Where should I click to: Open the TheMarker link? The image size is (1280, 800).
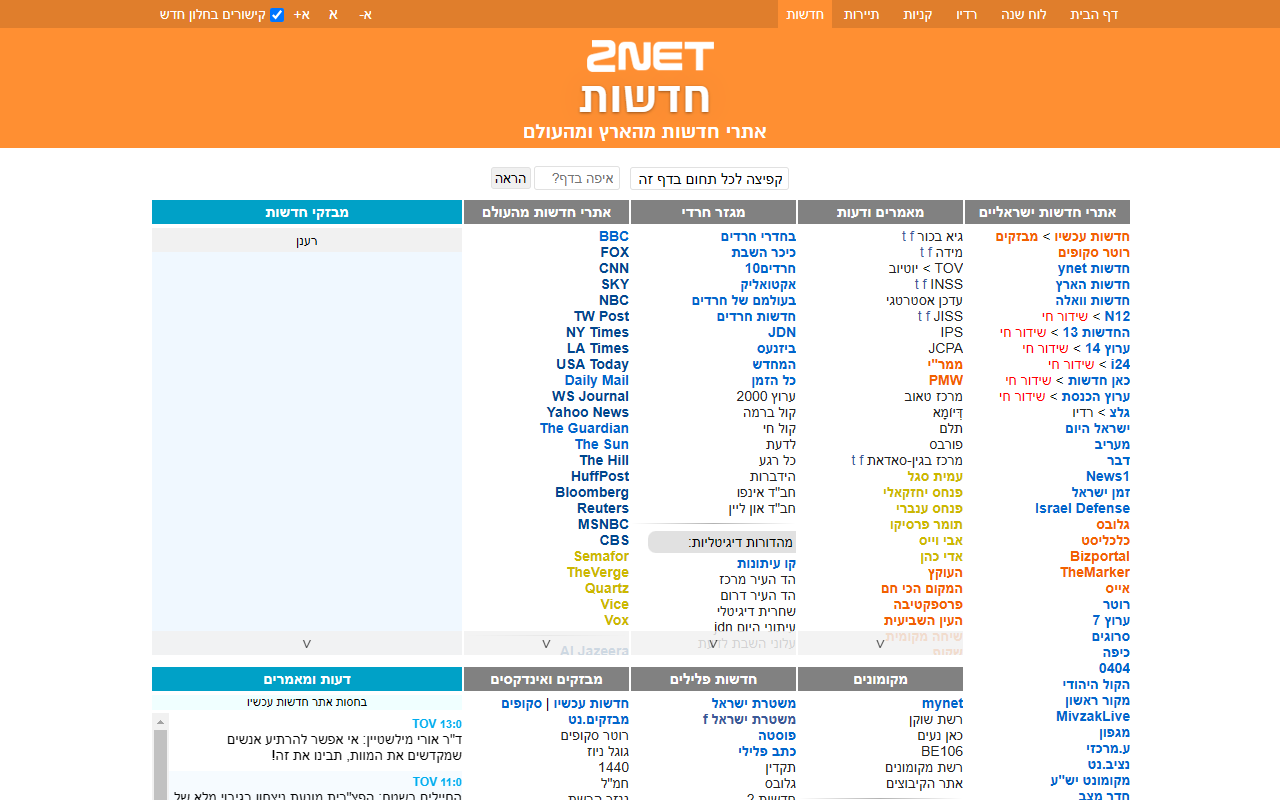[1095, 573]
